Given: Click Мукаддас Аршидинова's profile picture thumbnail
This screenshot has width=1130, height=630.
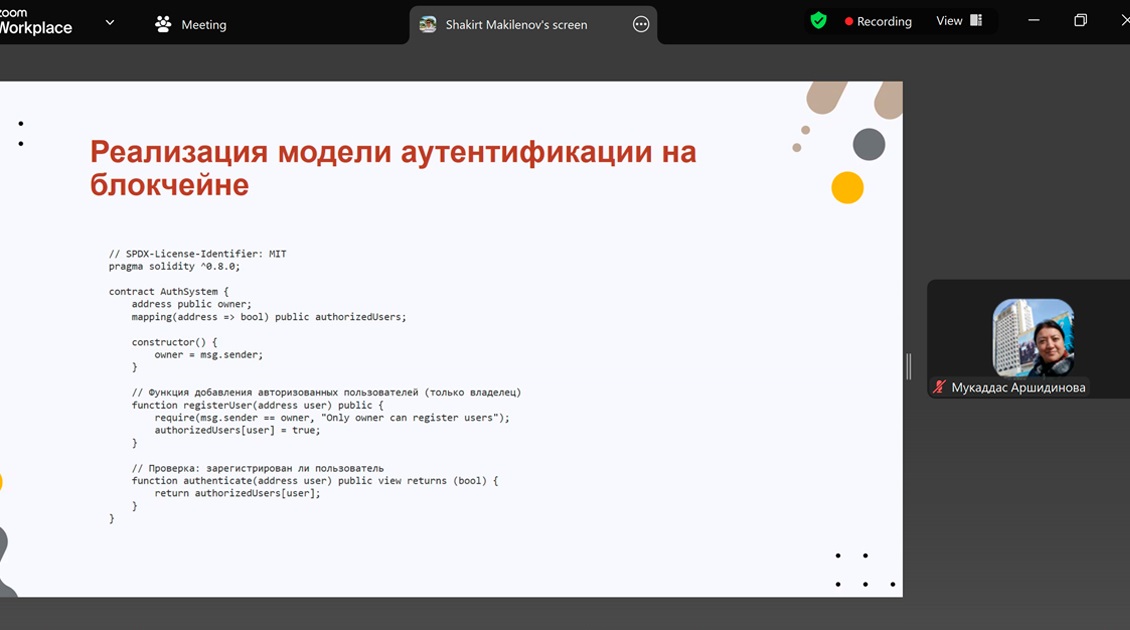Looking at the screenshot, I should 1033,337.
